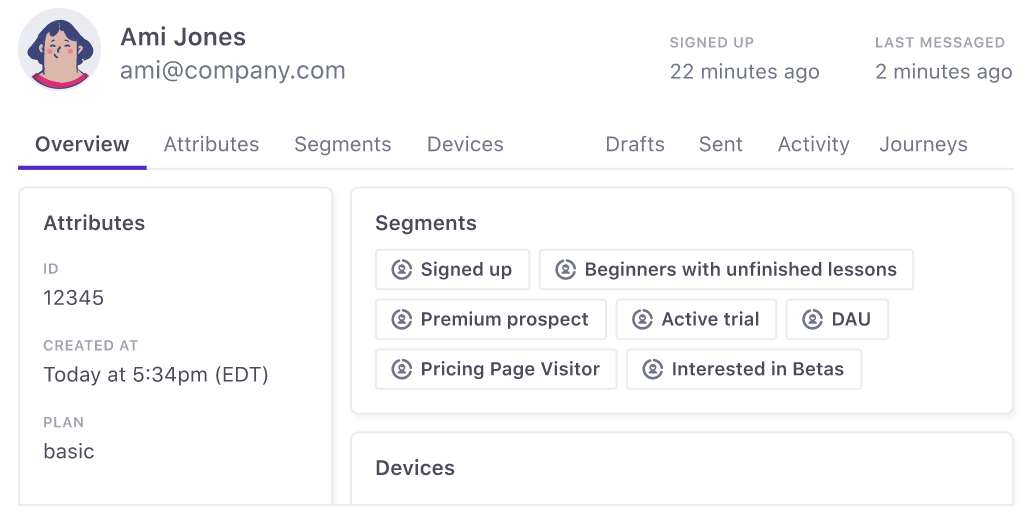Select the Pricing Page Visitor segment

(510, 370)
